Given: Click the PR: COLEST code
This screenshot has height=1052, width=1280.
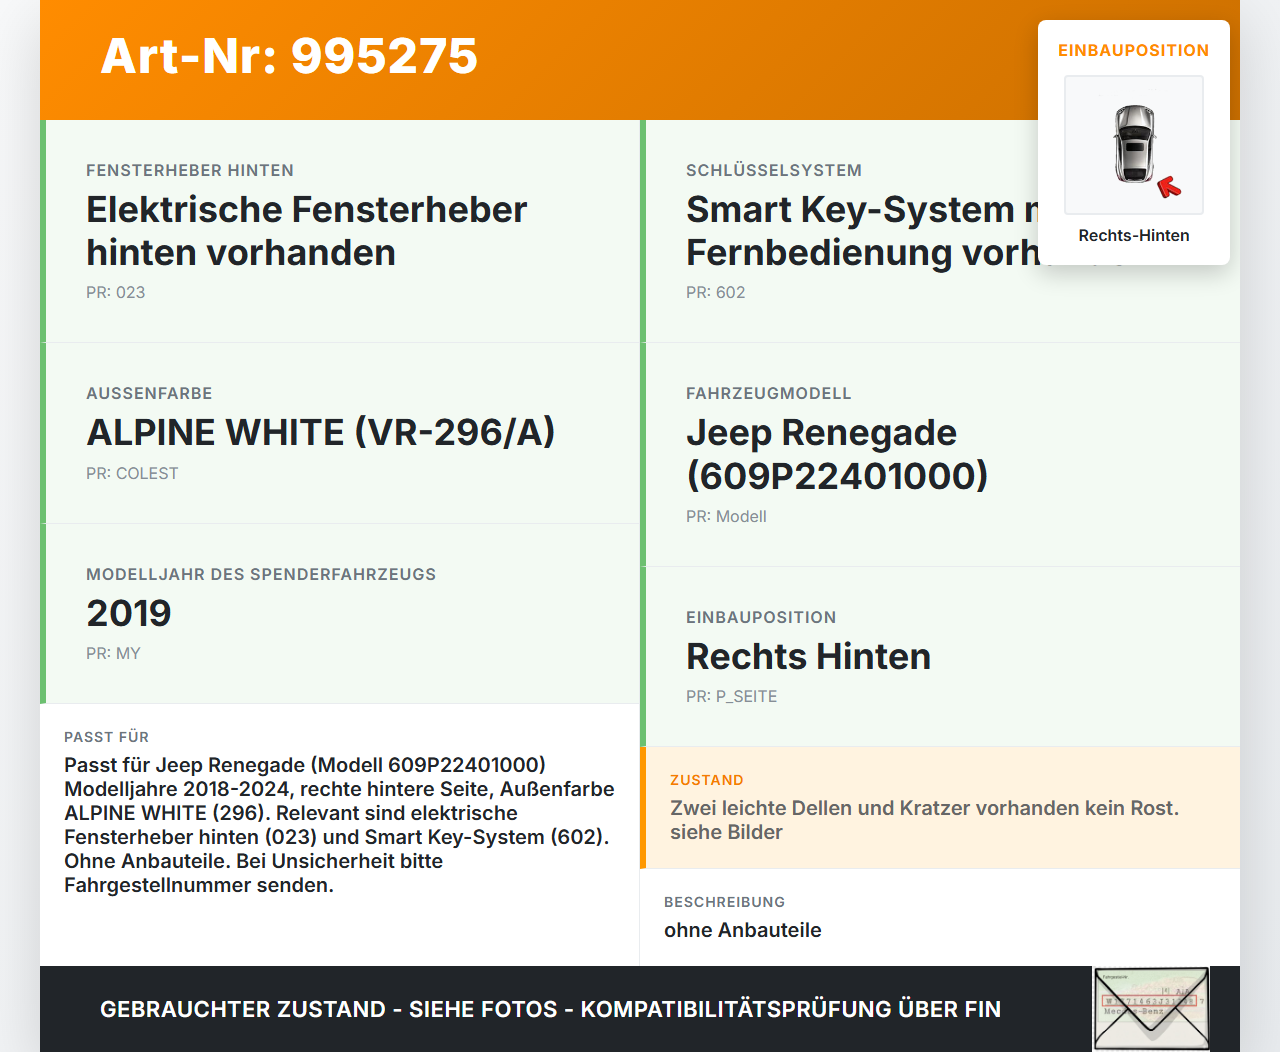Looking at the screenshot, I should pyautogui.click(x=132, y=474).
